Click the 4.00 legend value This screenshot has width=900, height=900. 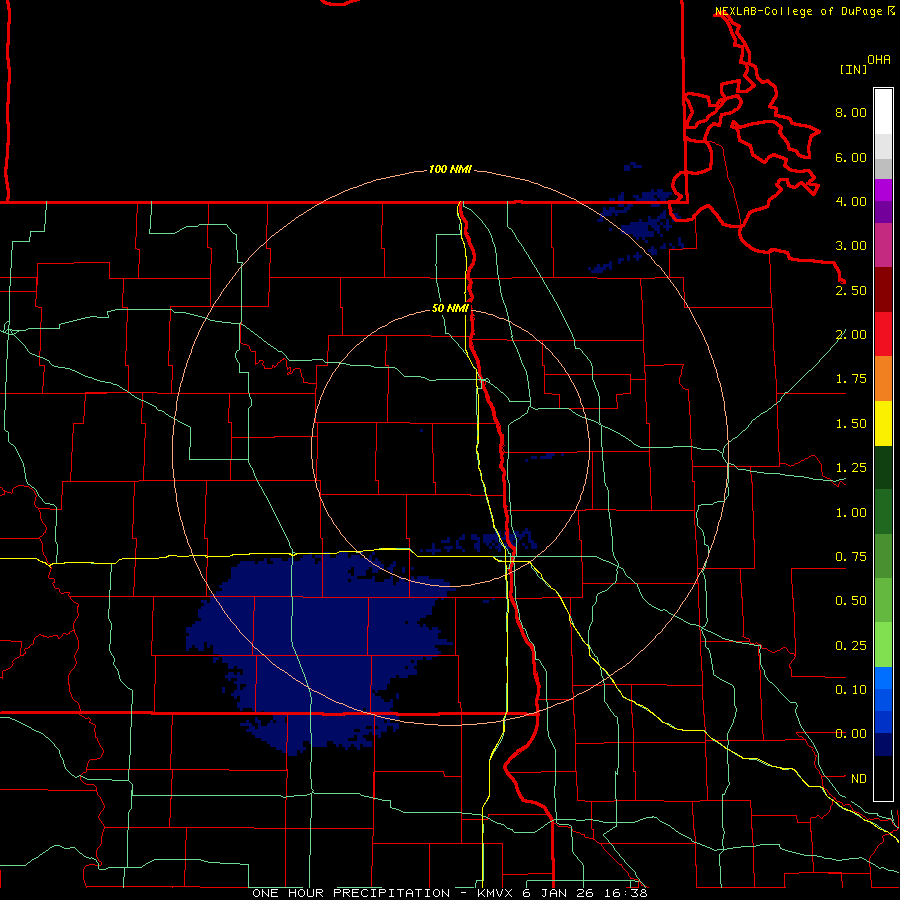click(x=851, y=201)
